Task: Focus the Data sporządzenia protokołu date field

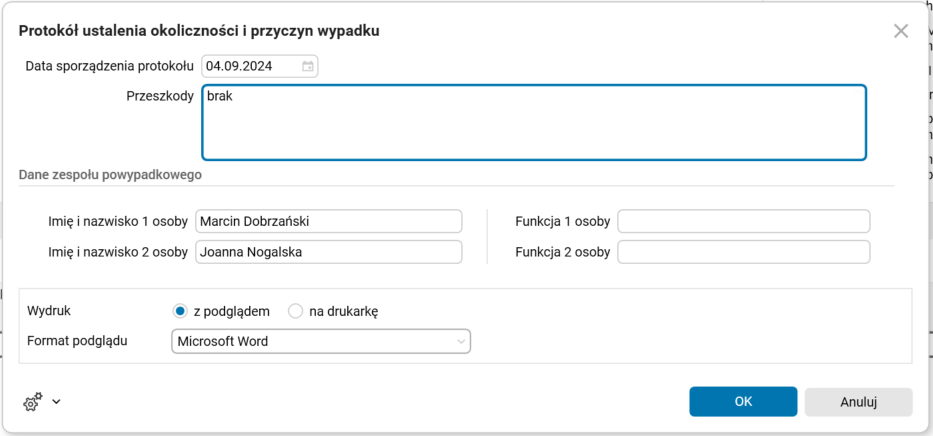Action: coord(259,67)
